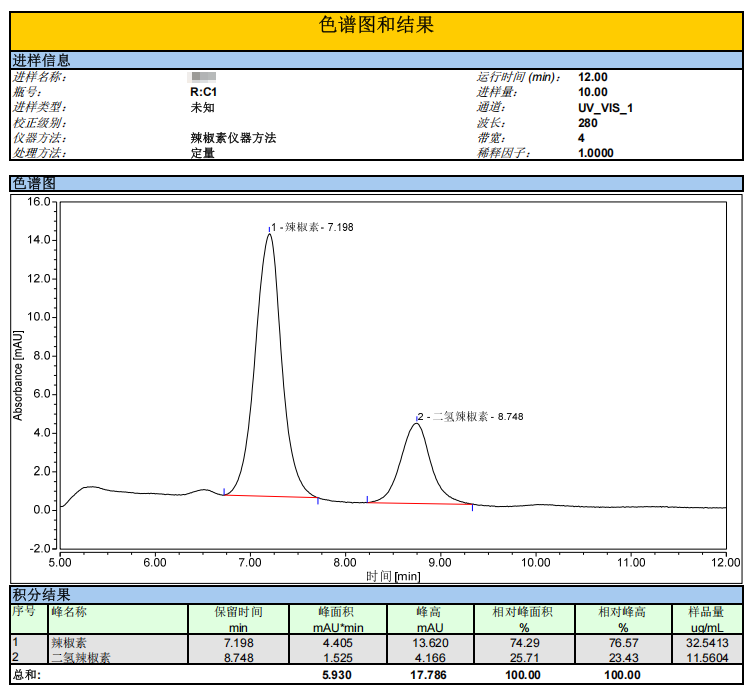Click the 32.5413 sample amount value

[x=707, y=642]
